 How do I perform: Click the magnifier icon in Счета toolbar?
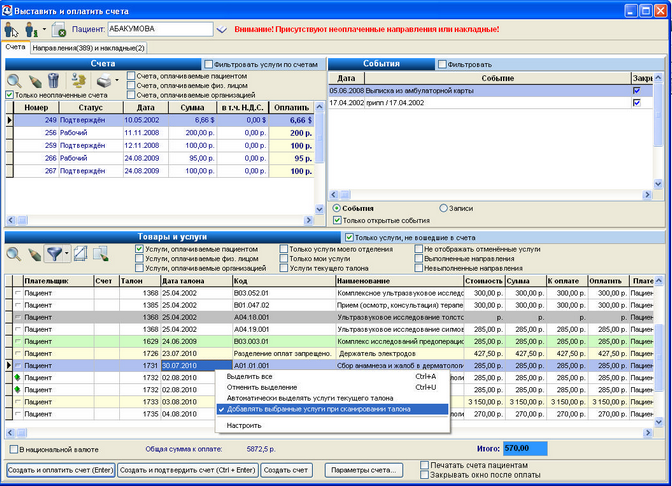point(14,81)
